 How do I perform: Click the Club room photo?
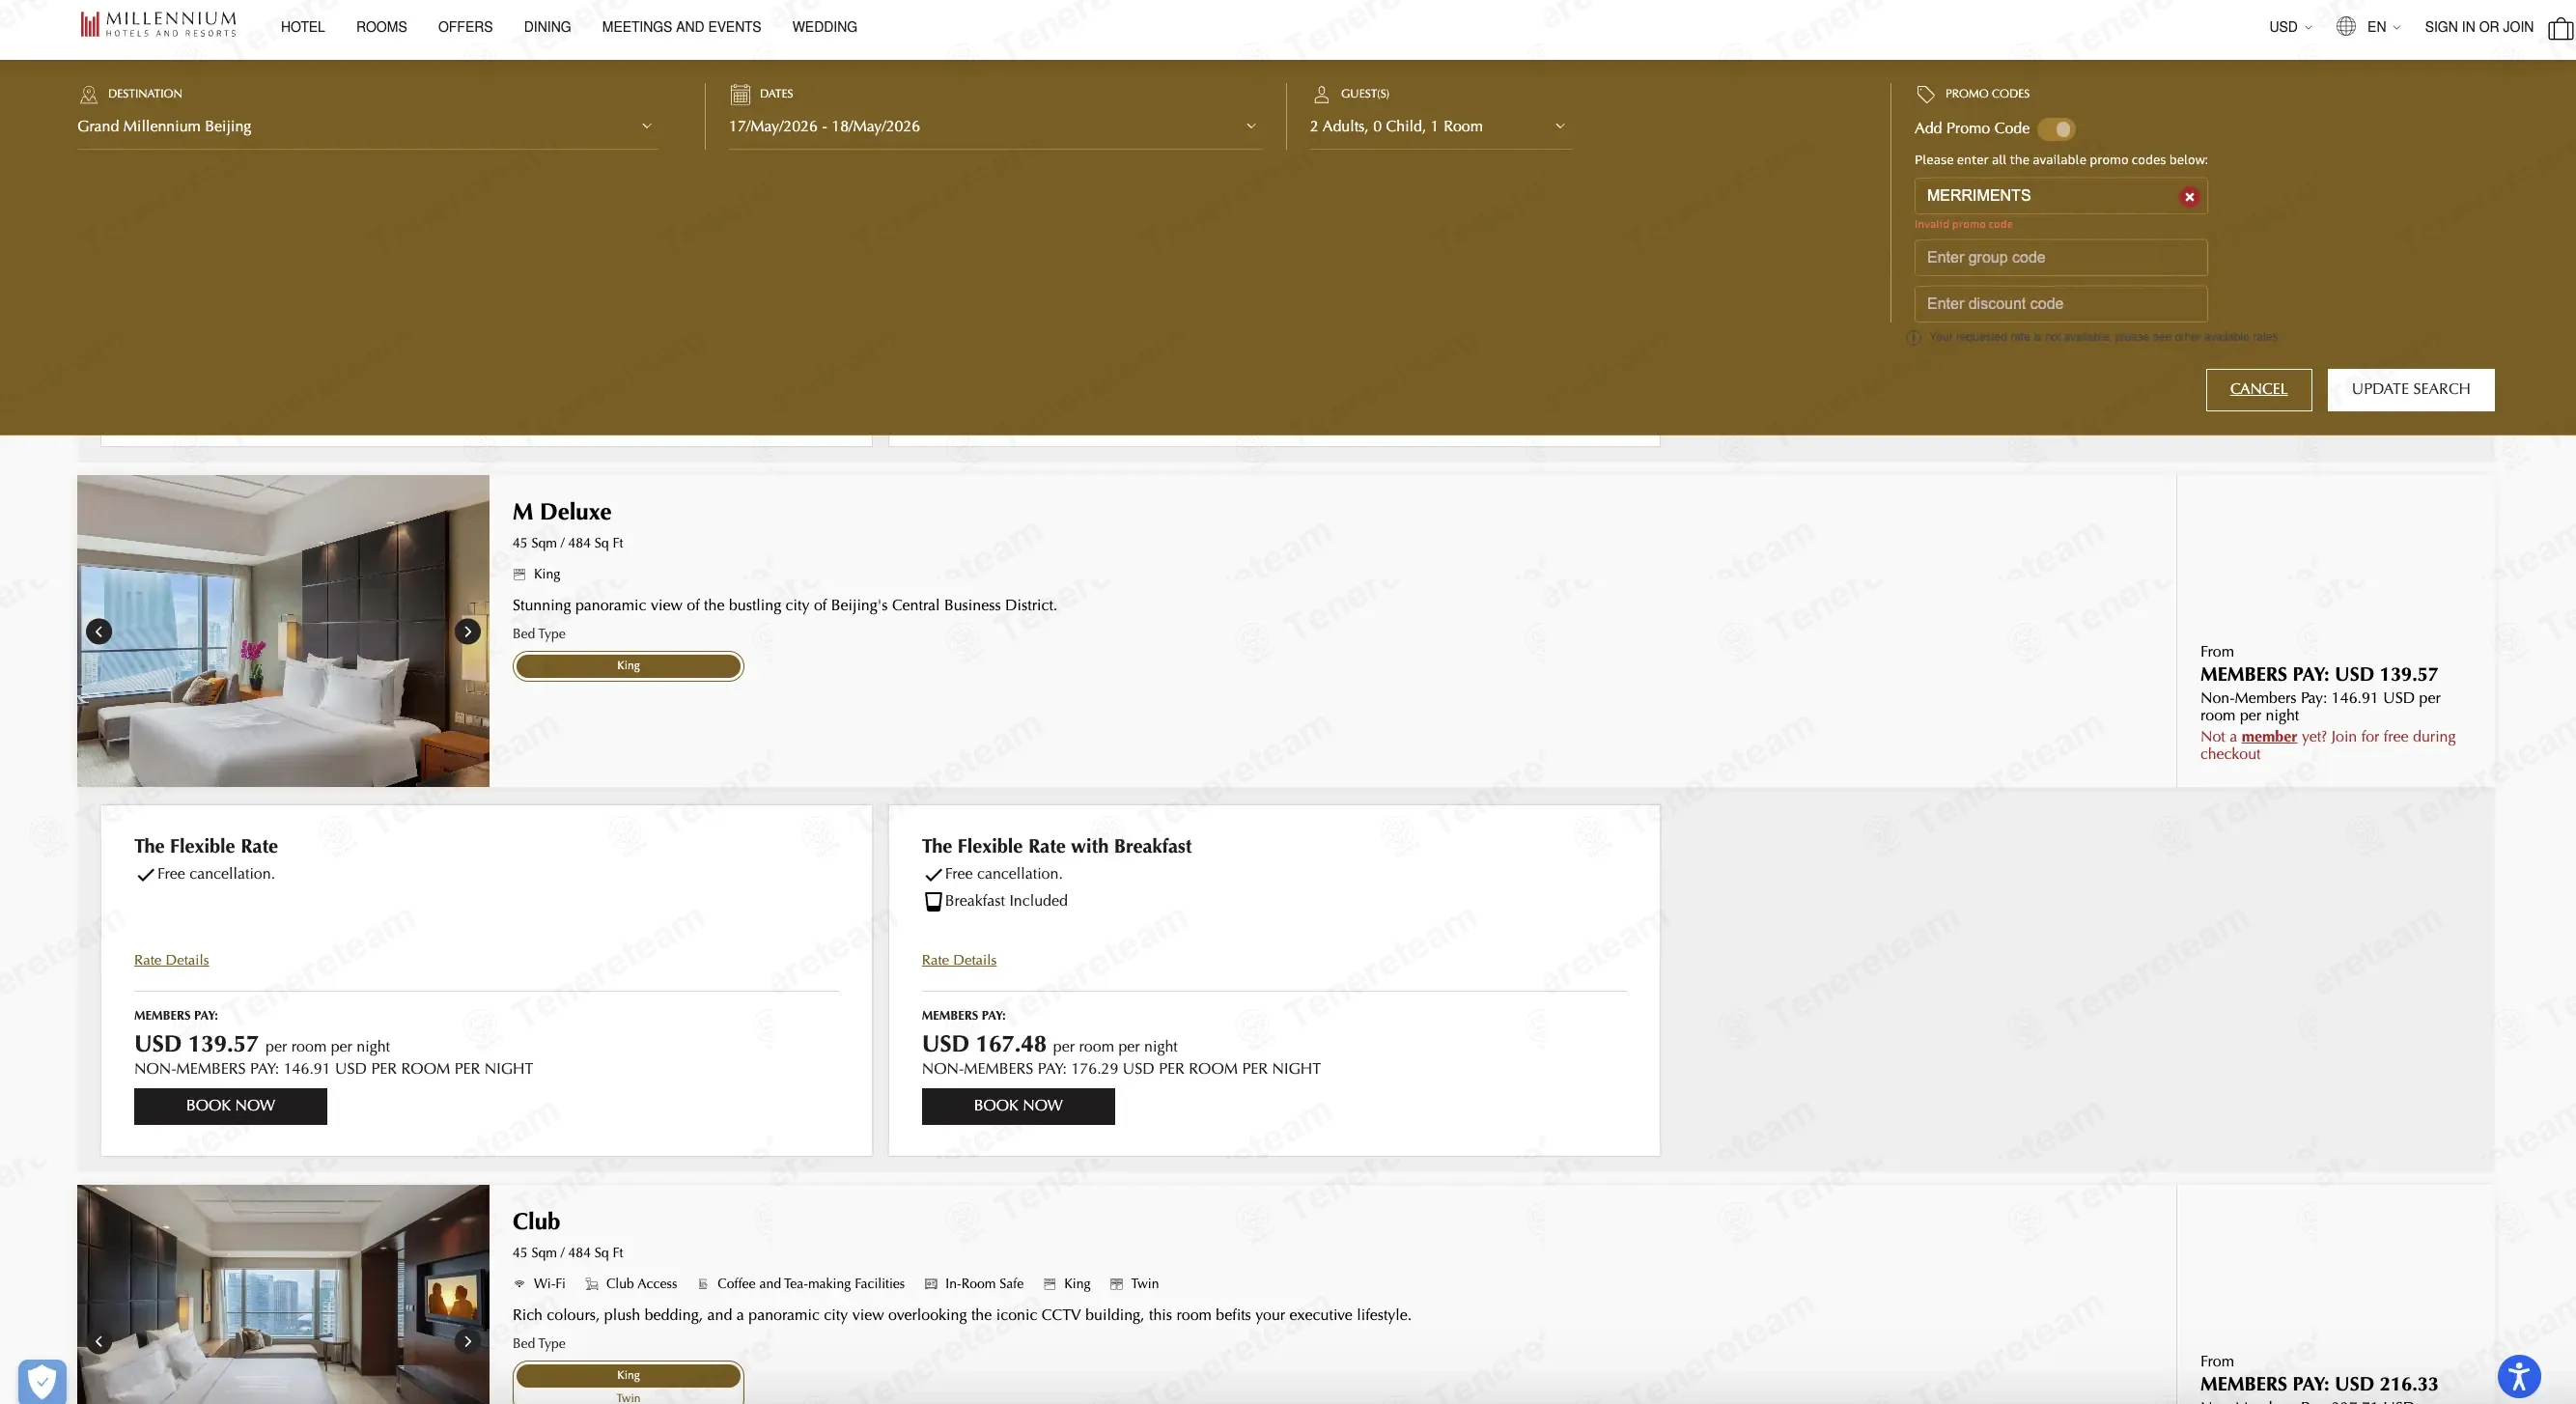(283, 1295)
